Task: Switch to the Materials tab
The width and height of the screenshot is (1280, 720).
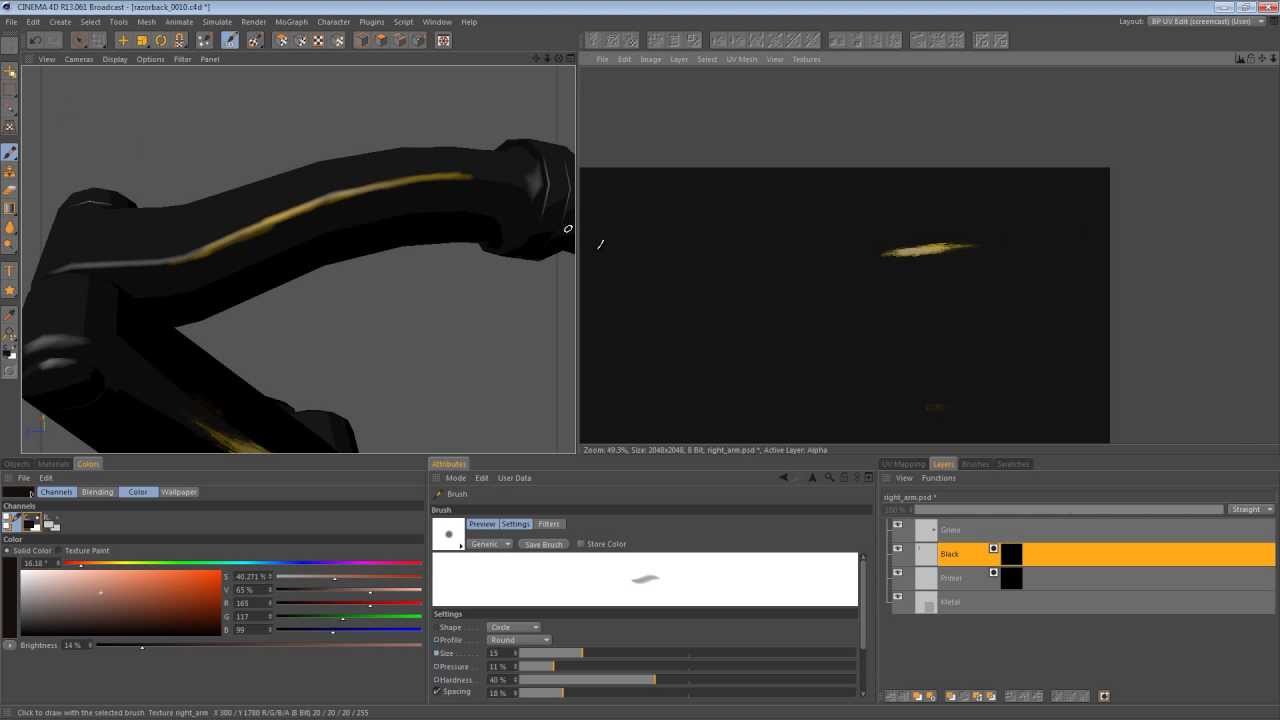Action: (53, 464)
